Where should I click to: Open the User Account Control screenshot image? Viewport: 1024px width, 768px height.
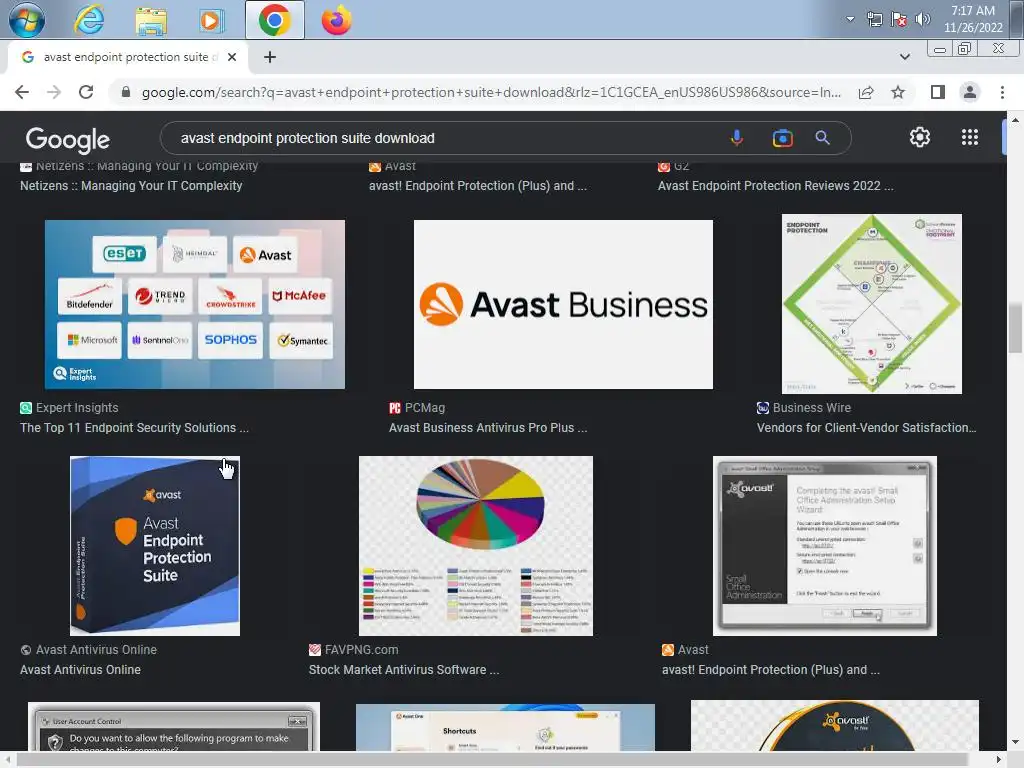pos(174,726)
